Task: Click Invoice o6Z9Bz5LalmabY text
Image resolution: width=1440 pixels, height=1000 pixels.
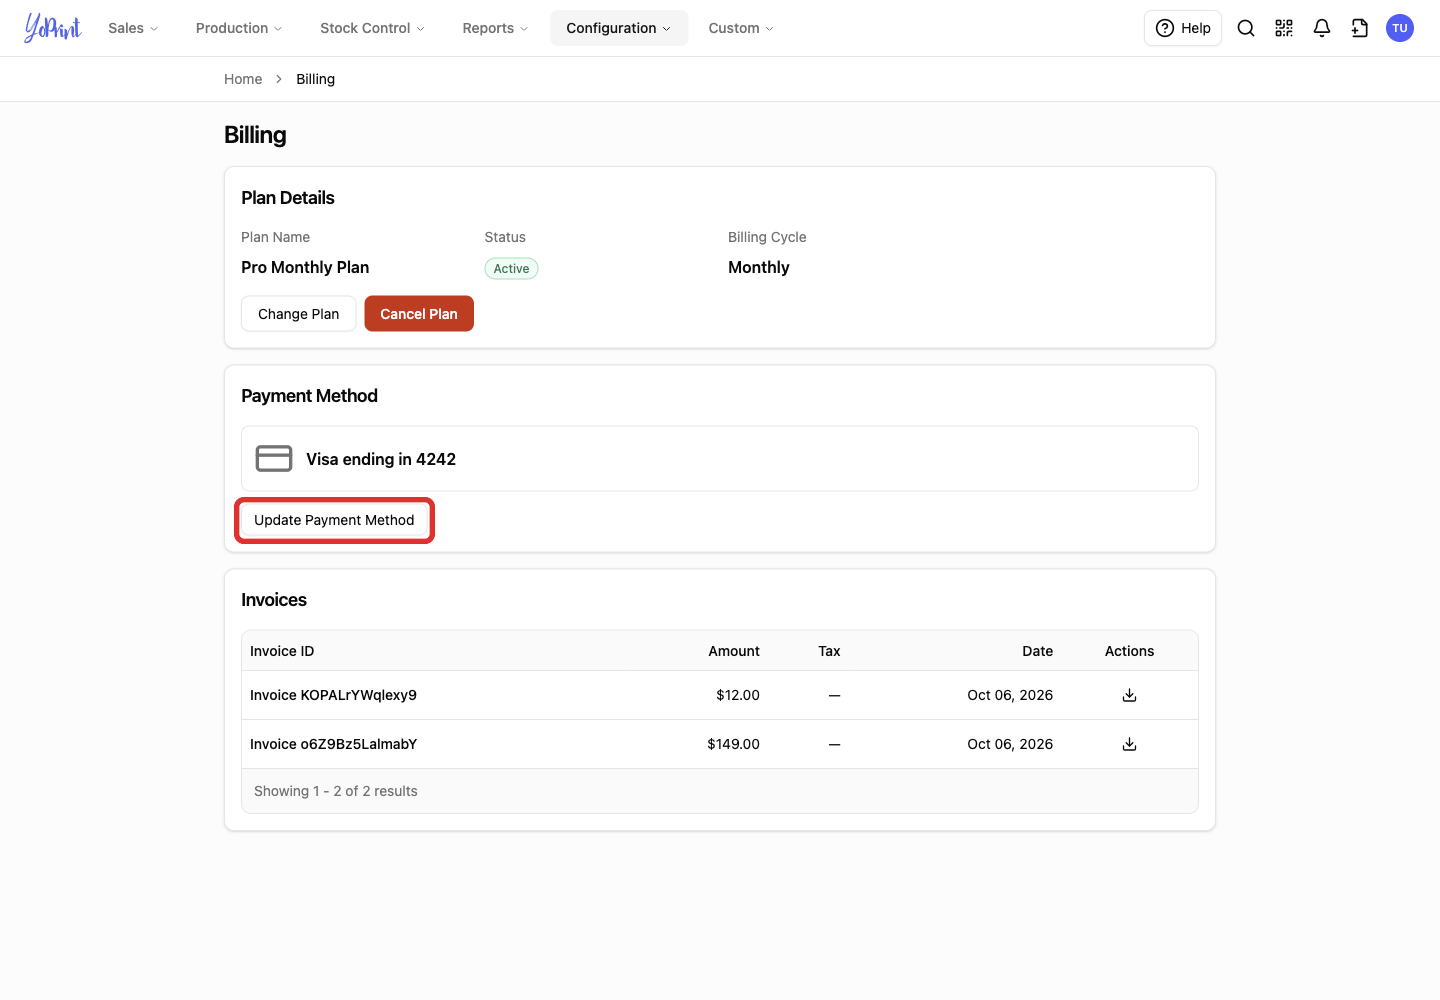Action: pos(333,744)
